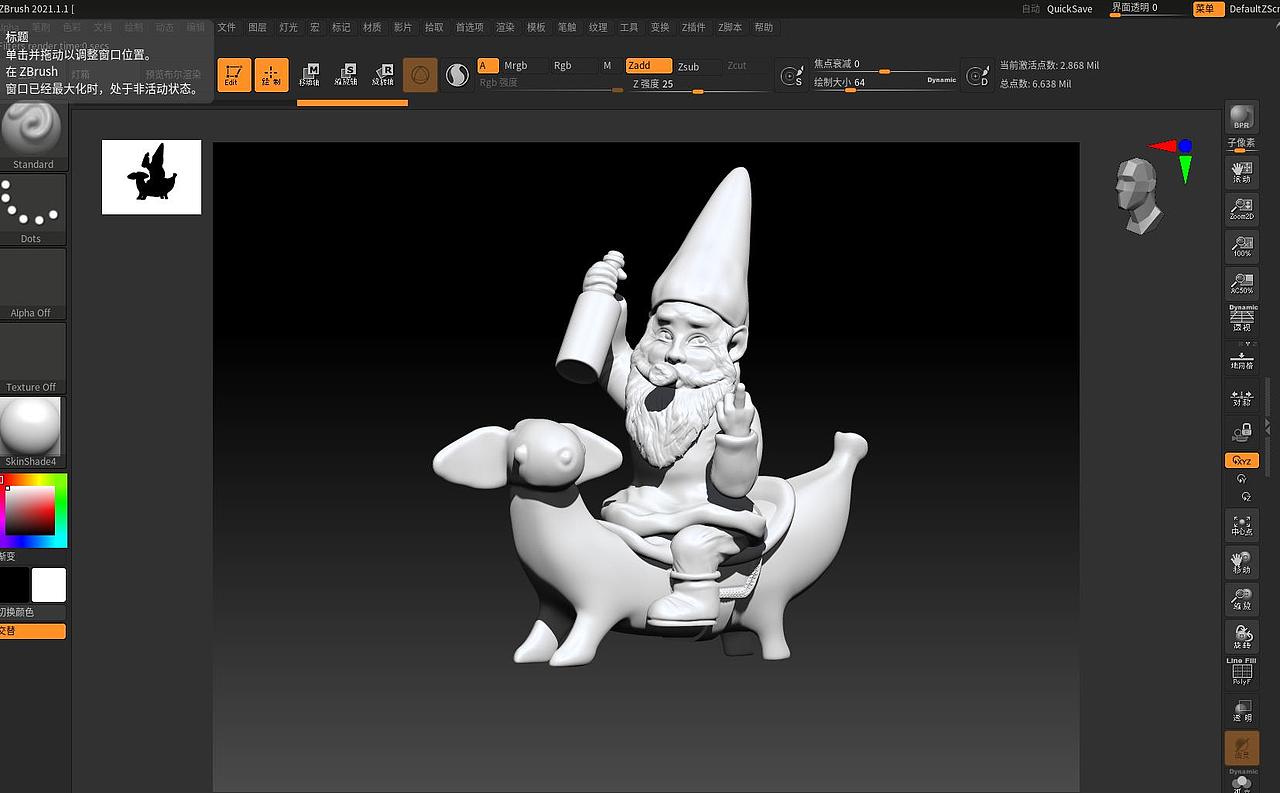Viewport: 1280px width, 793px height.
Task: Enable M material-only mode
Action: (609, 66)
